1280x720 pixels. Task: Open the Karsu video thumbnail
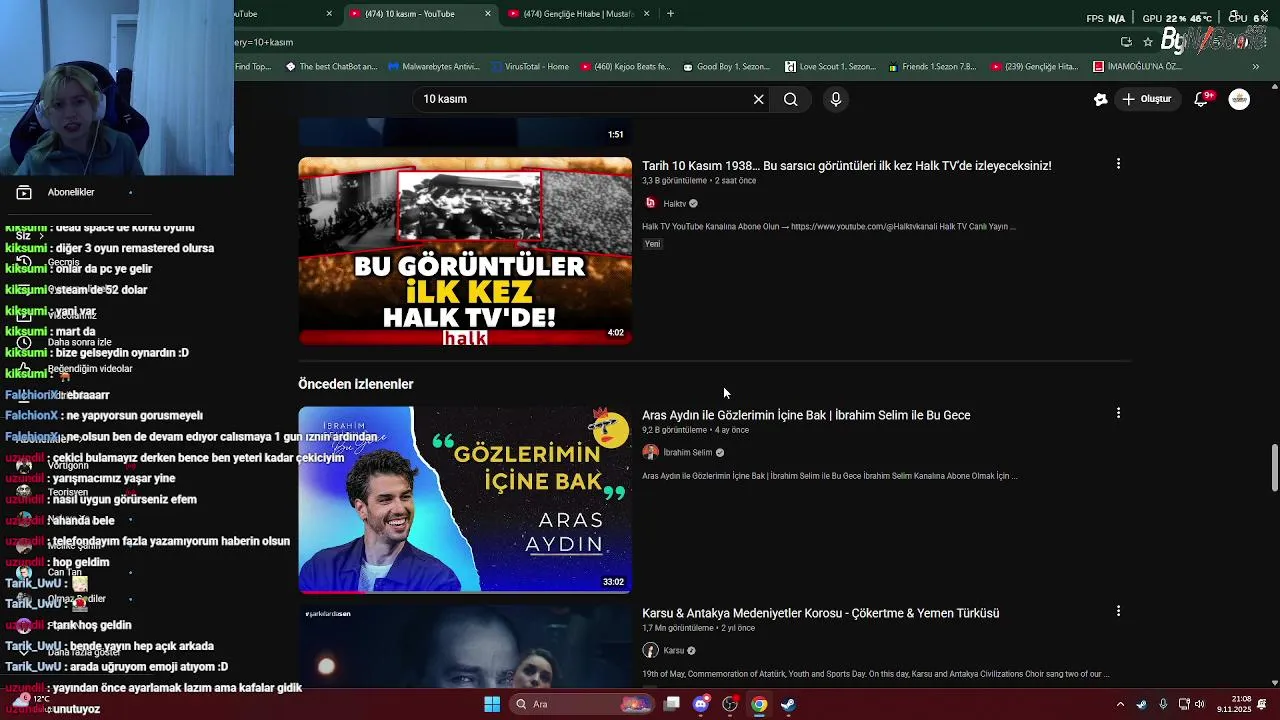(x=465, y=645)
